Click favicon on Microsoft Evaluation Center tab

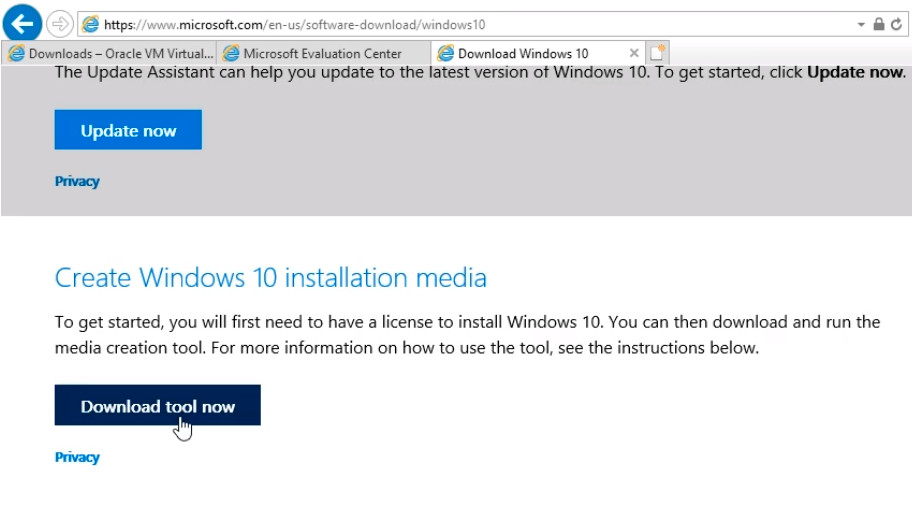[231, 54]
